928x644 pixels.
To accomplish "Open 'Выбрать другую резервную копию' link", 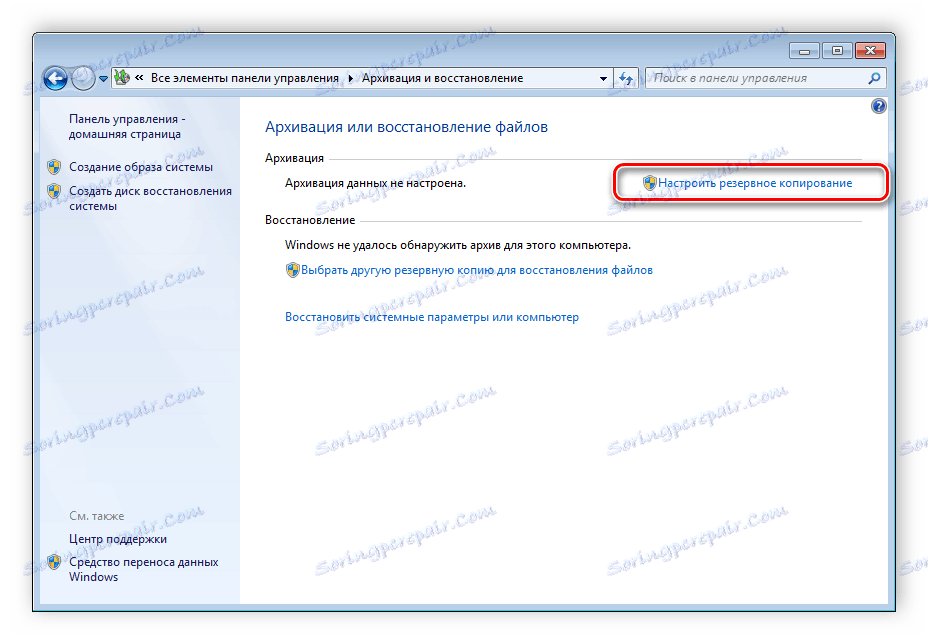I will tap(476, 270).
